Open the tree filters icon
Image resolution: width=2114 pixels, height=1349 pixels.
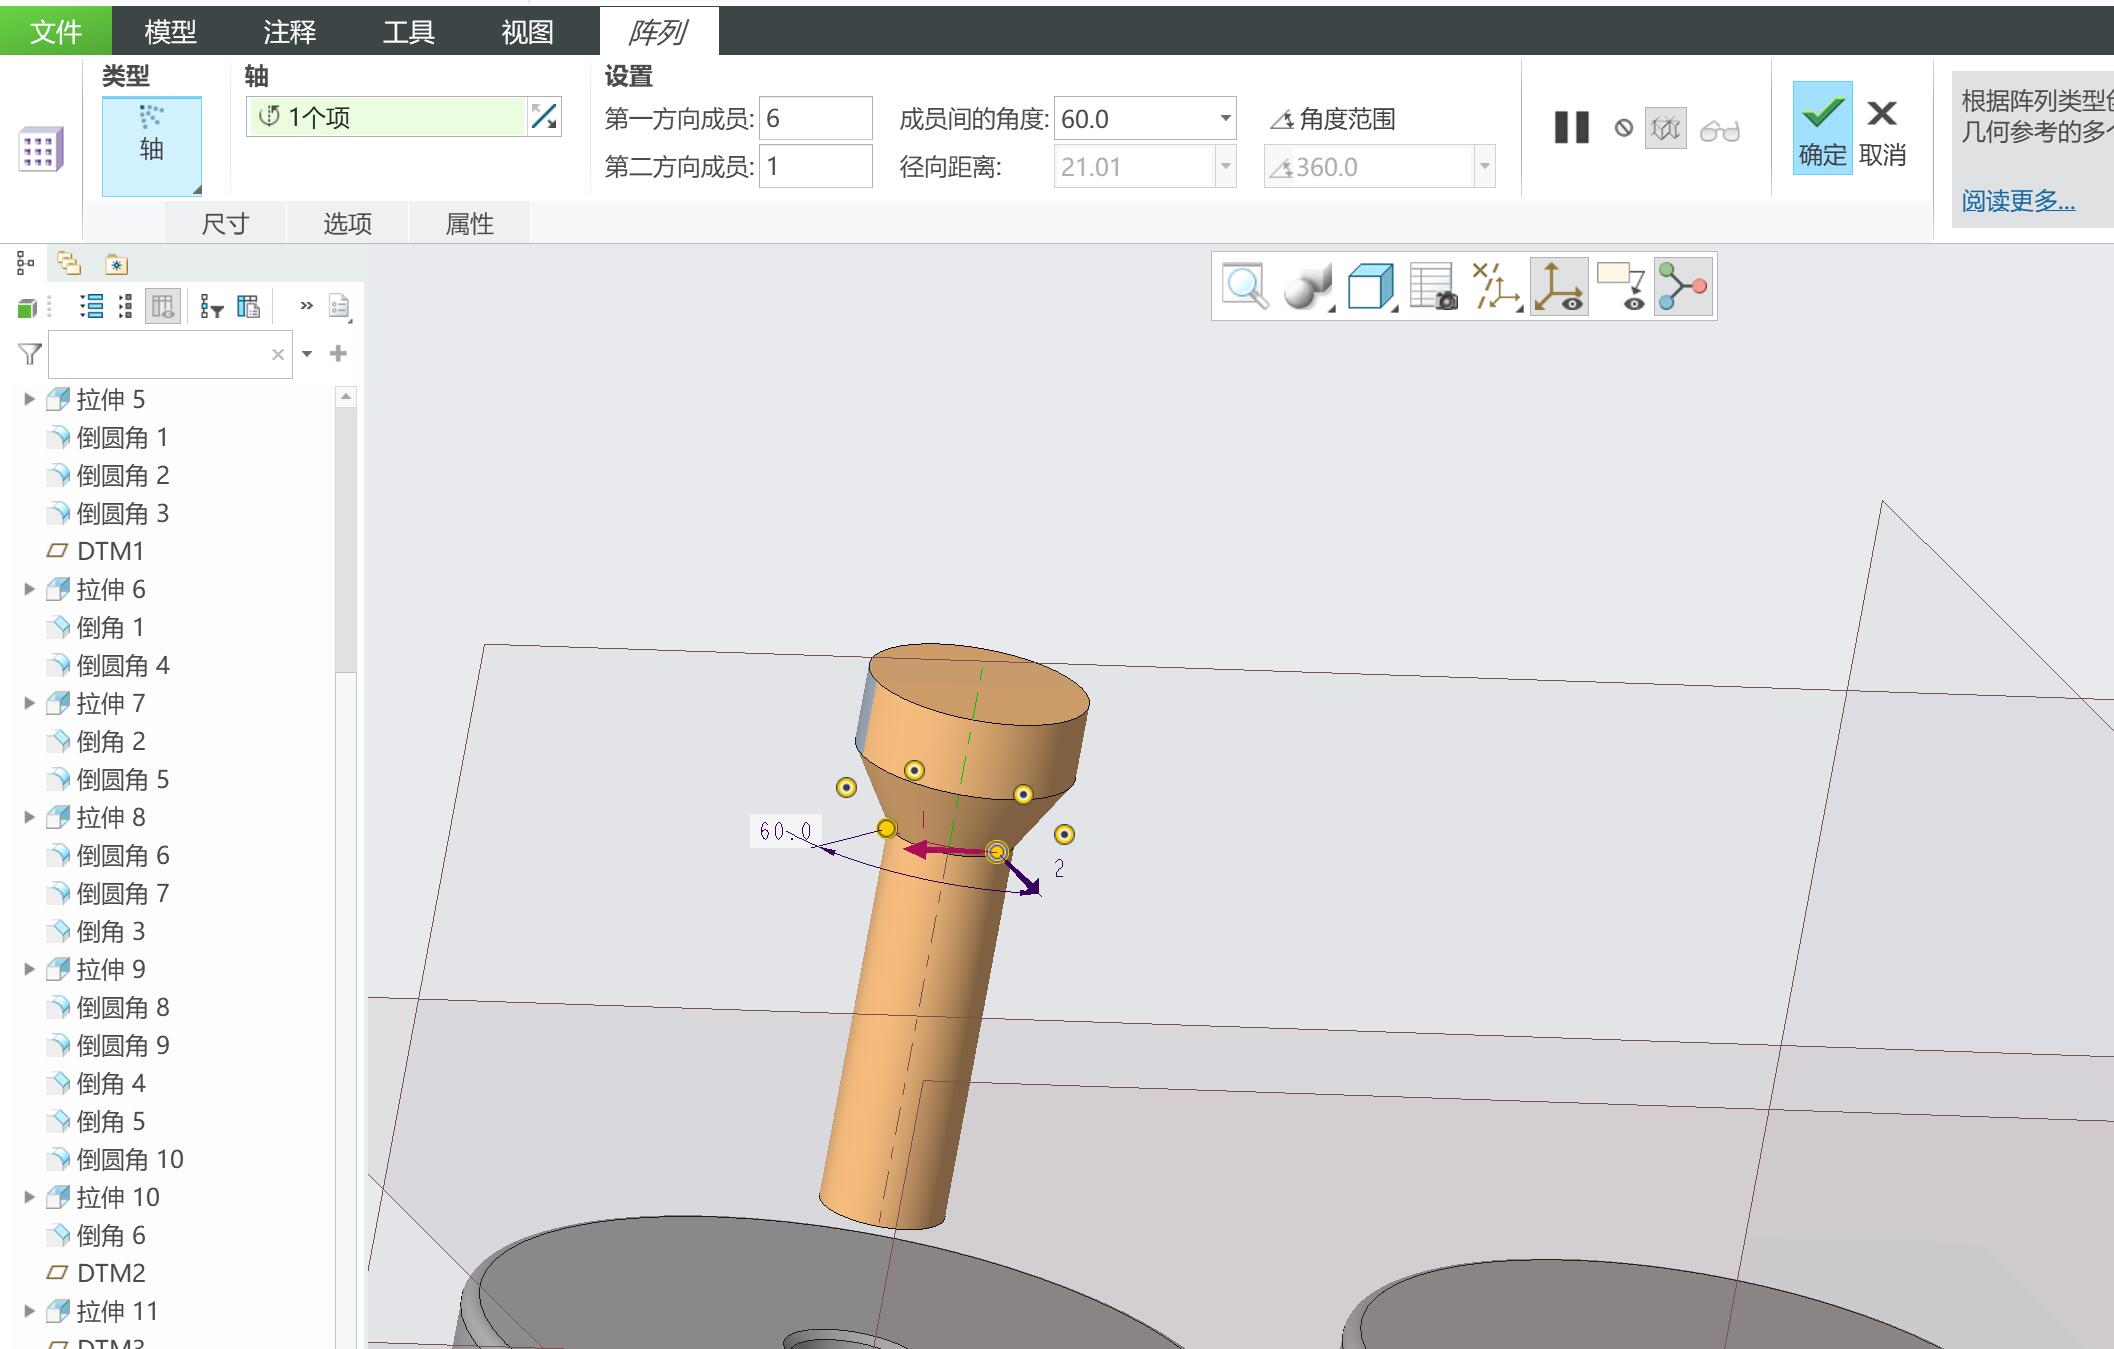[x=211, y=306]
